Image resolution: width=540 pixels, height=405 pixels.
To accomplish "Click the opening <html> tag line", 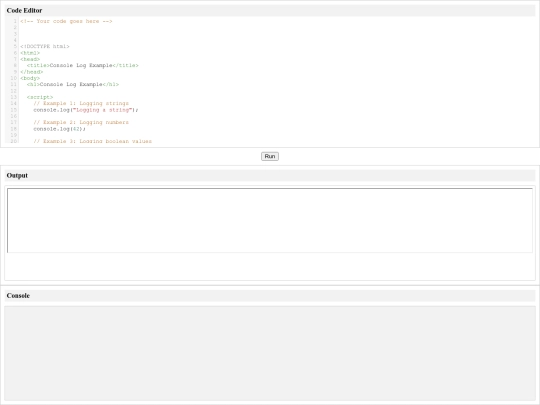I will pyautogui.click(x=30, y=53).
